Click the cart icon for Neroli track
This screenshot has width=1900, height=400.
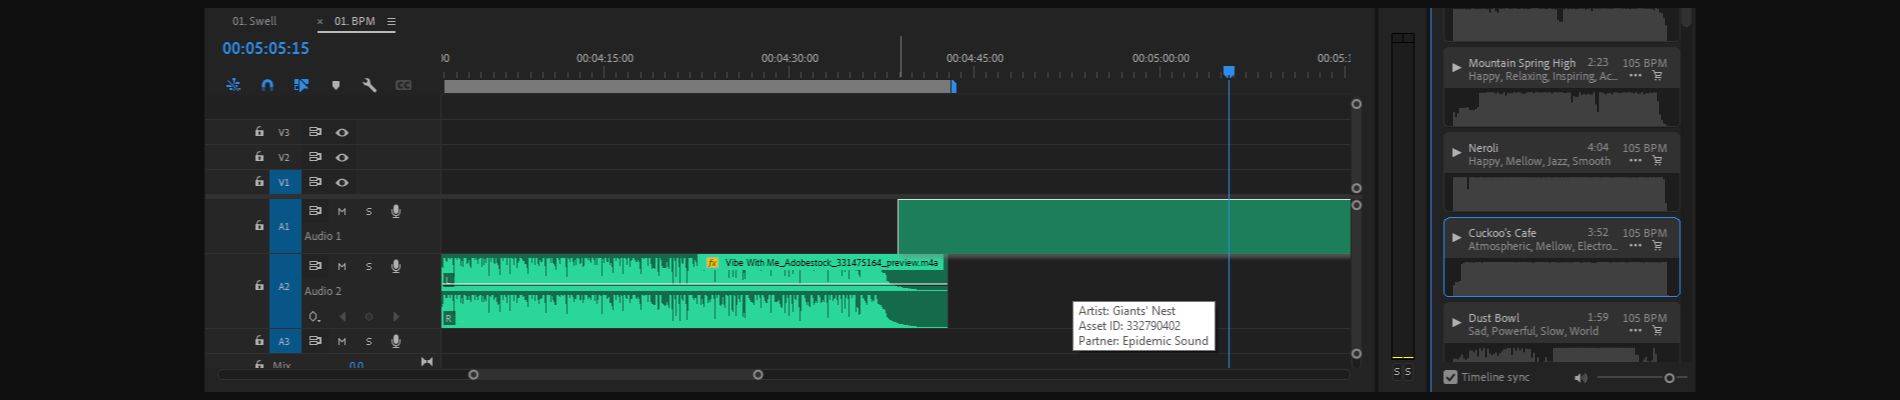[1657, 161]
